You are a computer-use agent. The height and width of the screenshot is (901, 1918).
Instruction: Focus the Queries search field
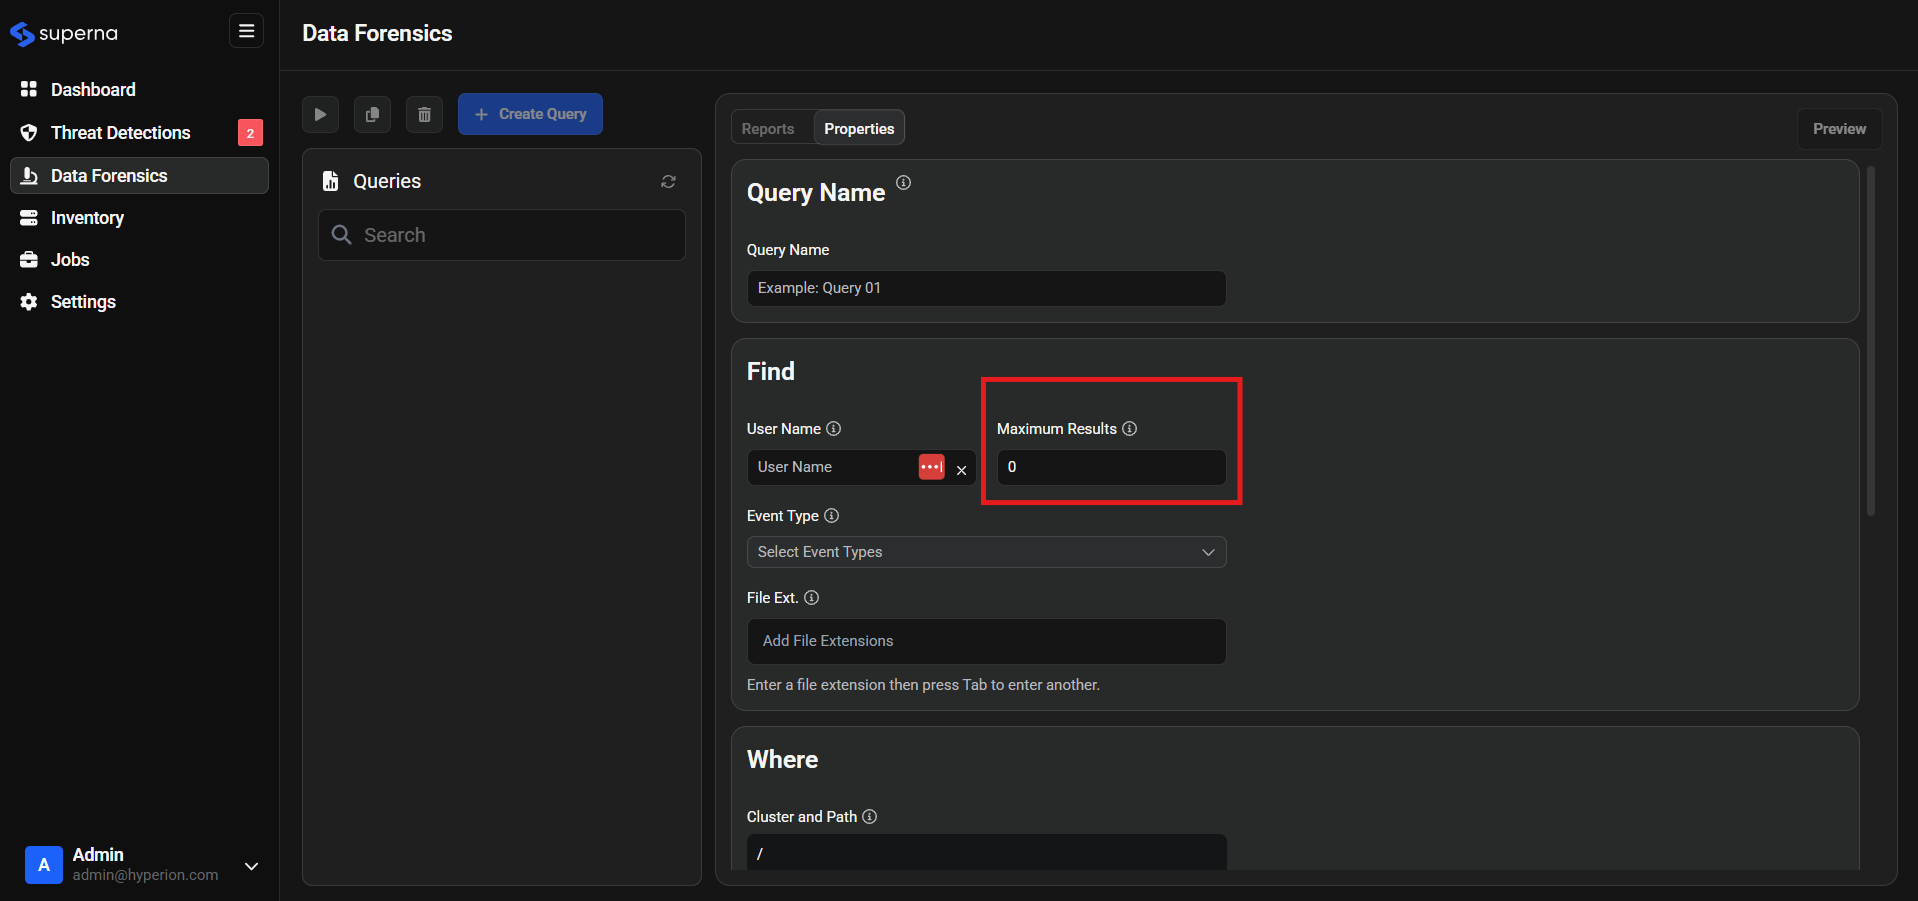pyautogui.click(x=502, y=235)
